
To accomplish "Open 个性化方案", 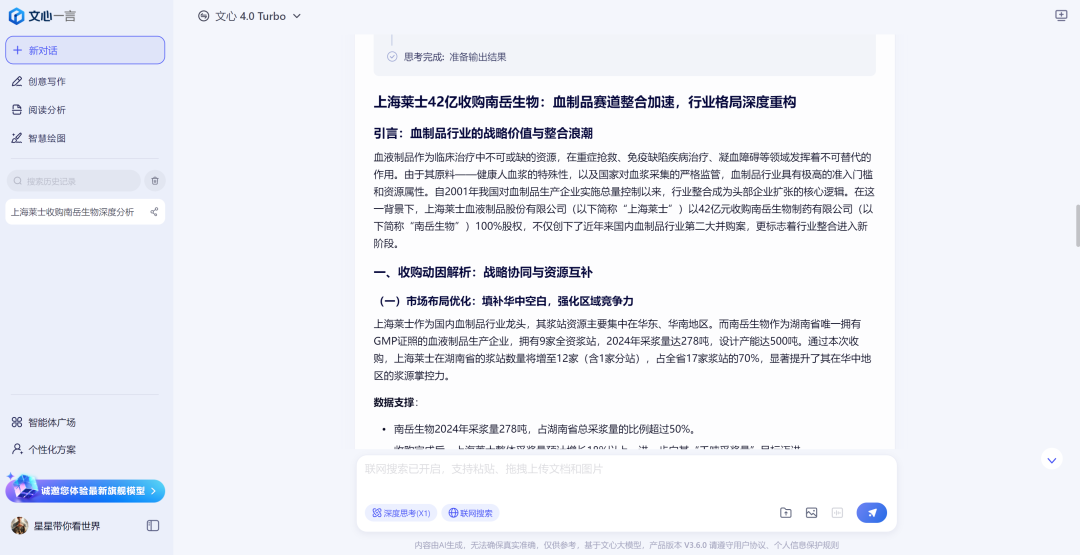I will (44, 449).
